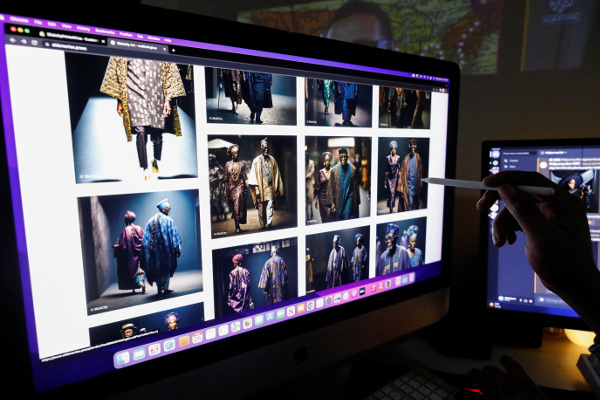Open Apple TV from the Dock
The image size is (600, 400).
pyautogui.click(x=362, y=291)
